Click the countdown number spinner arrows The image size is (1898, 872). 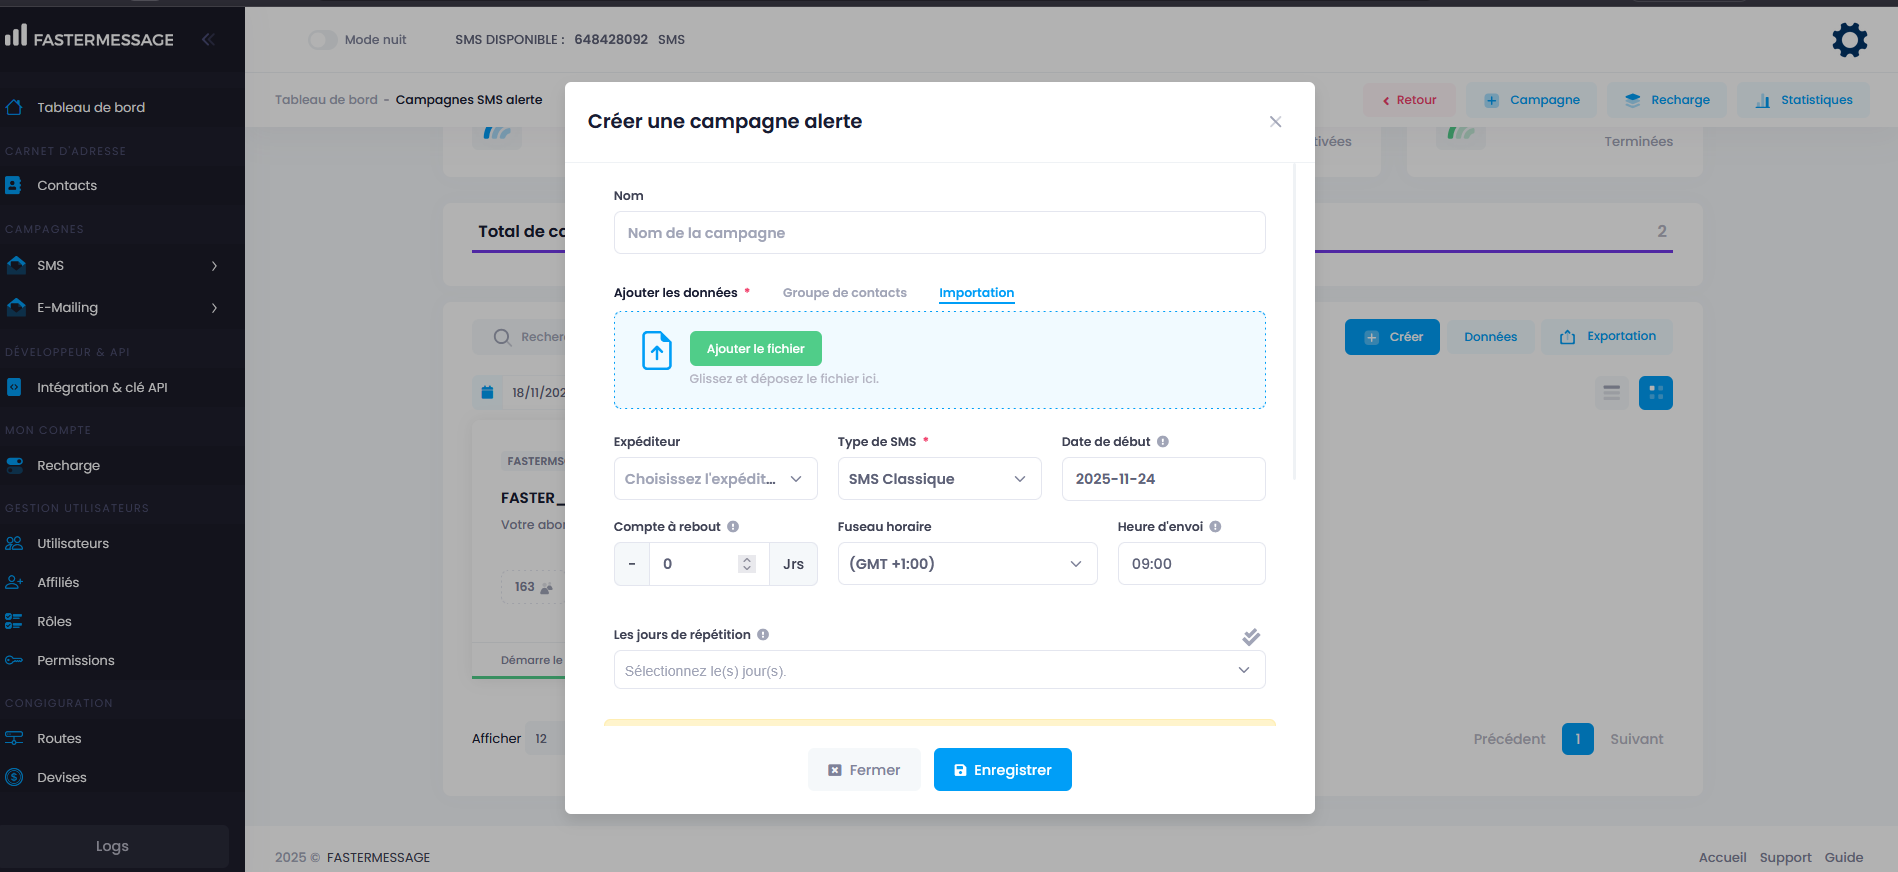(x=746, y=564)
